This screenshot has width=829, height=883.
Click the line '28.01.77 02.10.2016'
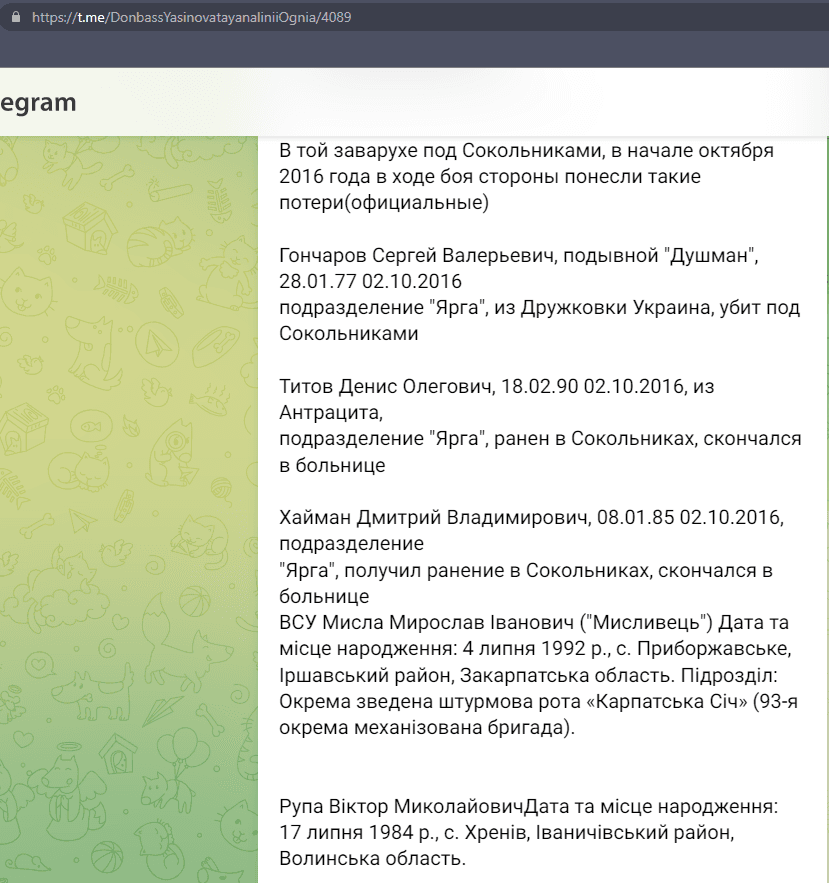(370, 282)
